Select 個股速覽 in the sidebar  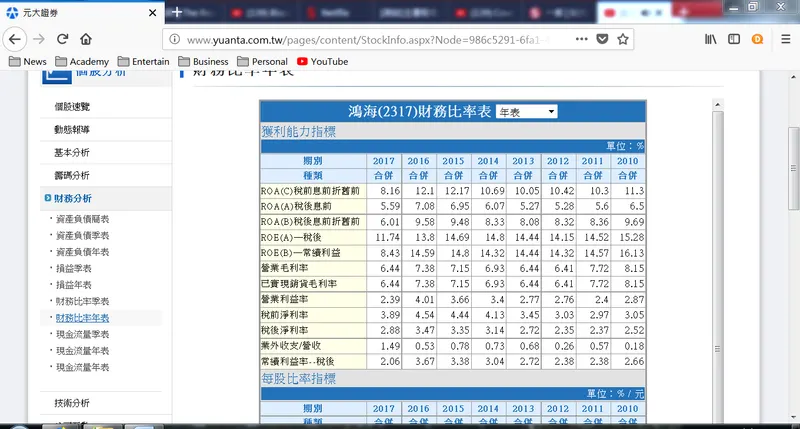[72, 107]
